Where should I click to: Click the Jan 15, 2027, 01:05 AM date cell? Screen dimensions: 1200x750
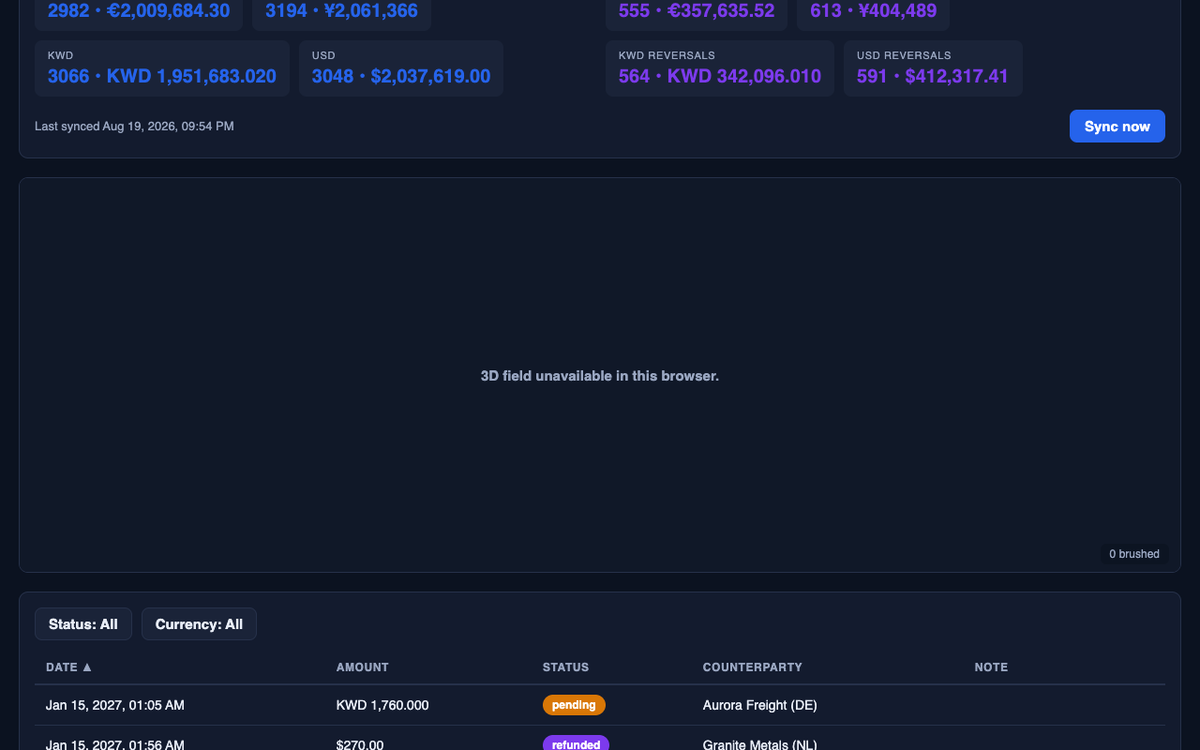pyautogui.click(x=115, y=705)
